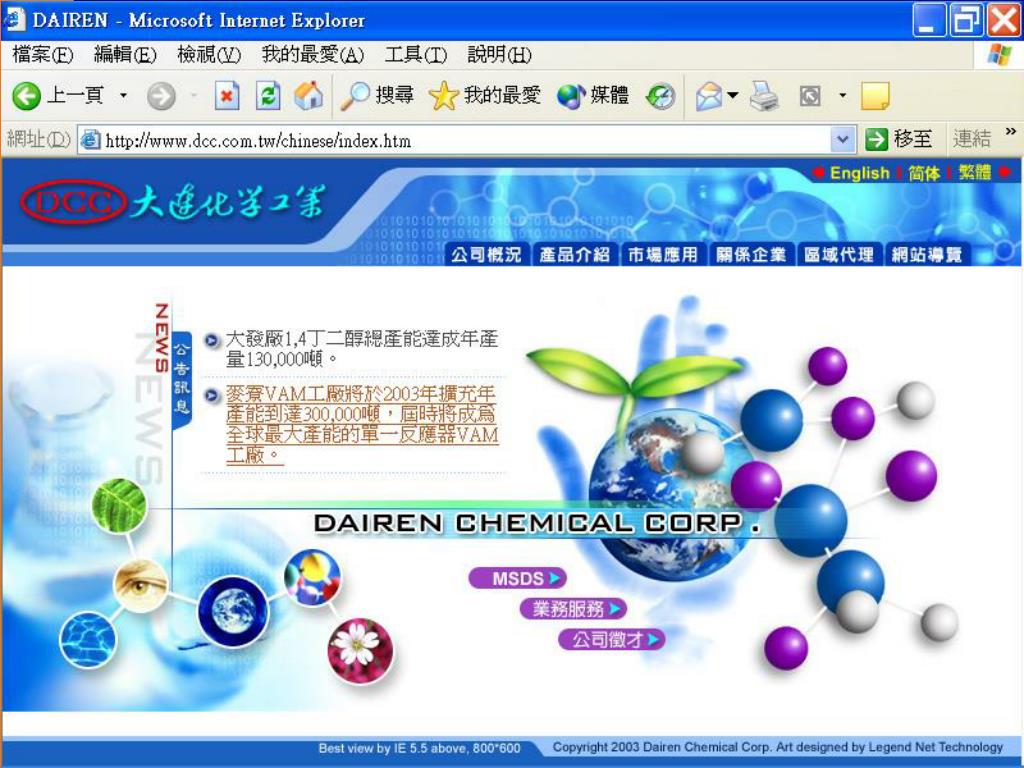
Task: Open the 我的最愛(A) menu
Action: 312,54
